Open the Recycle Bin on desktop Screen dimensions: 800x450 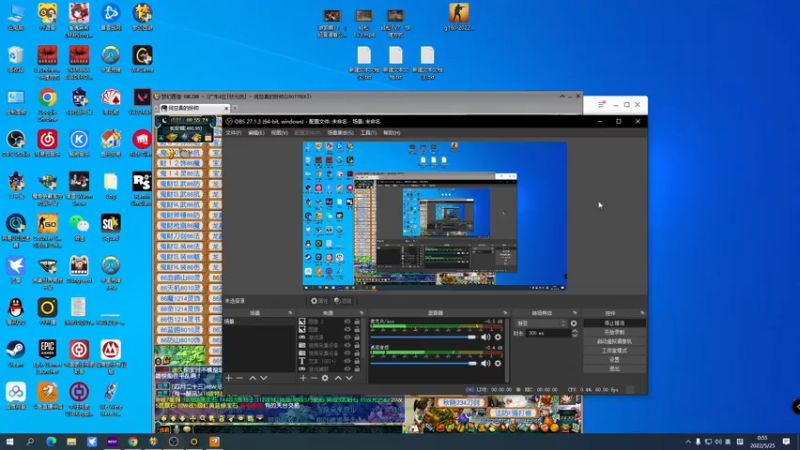16,59
